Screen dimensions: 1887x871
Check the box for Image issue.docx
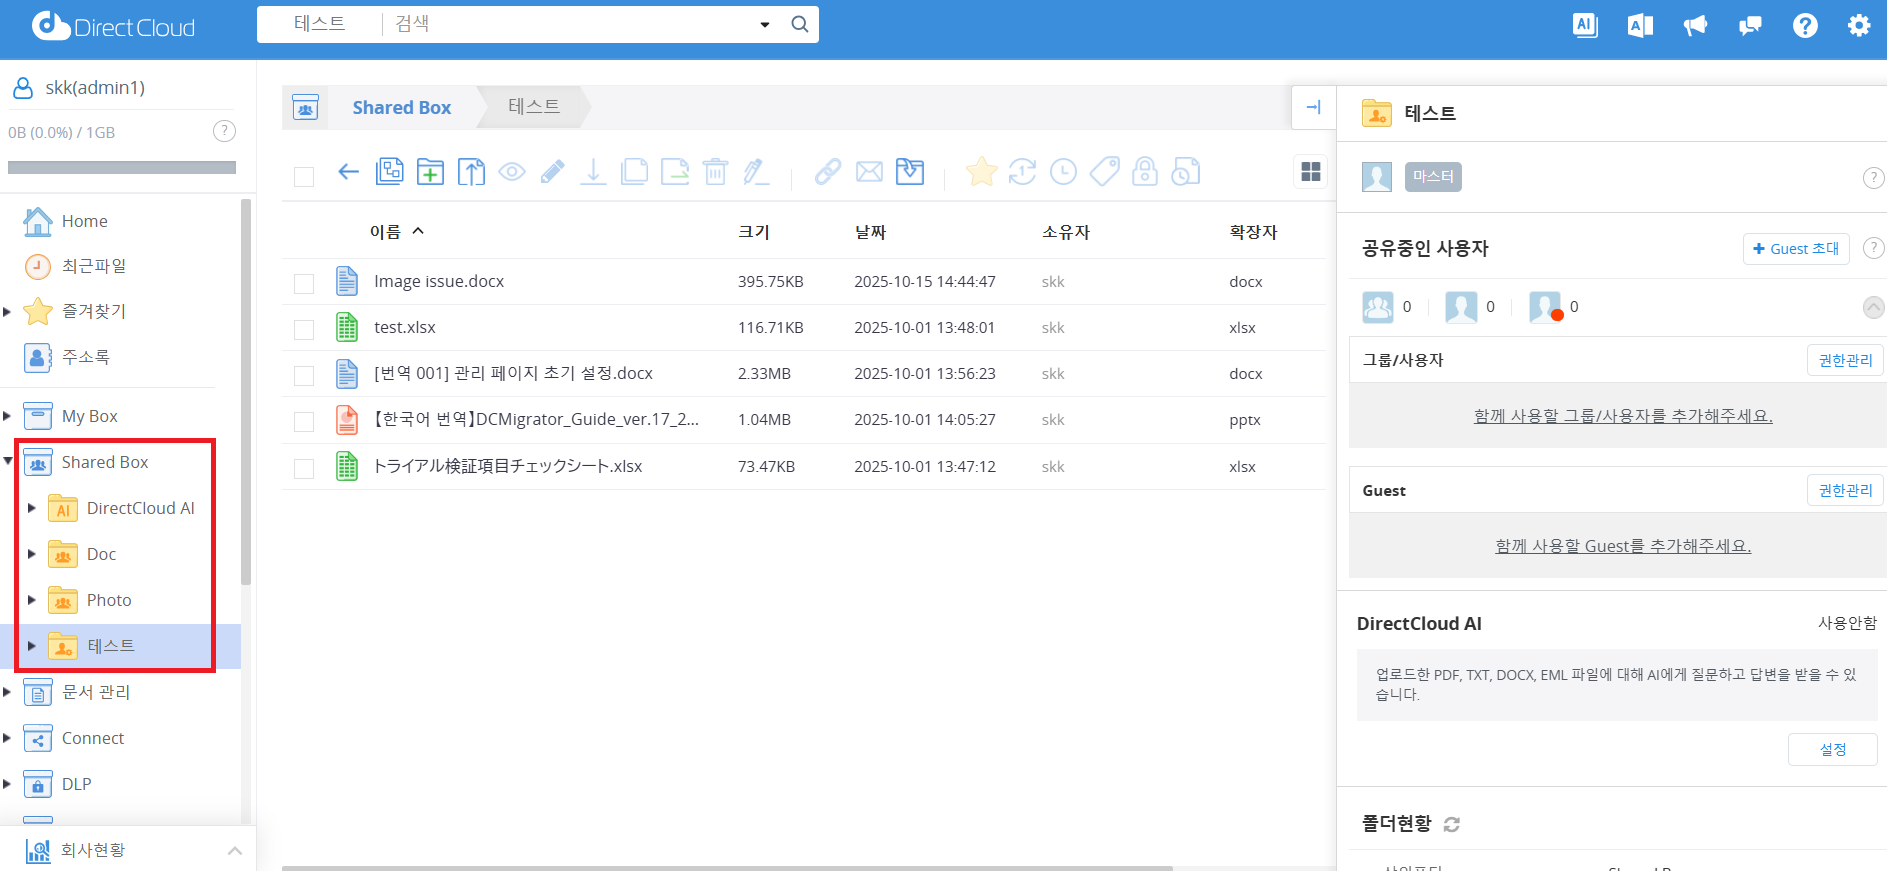[x=304, y=283]
